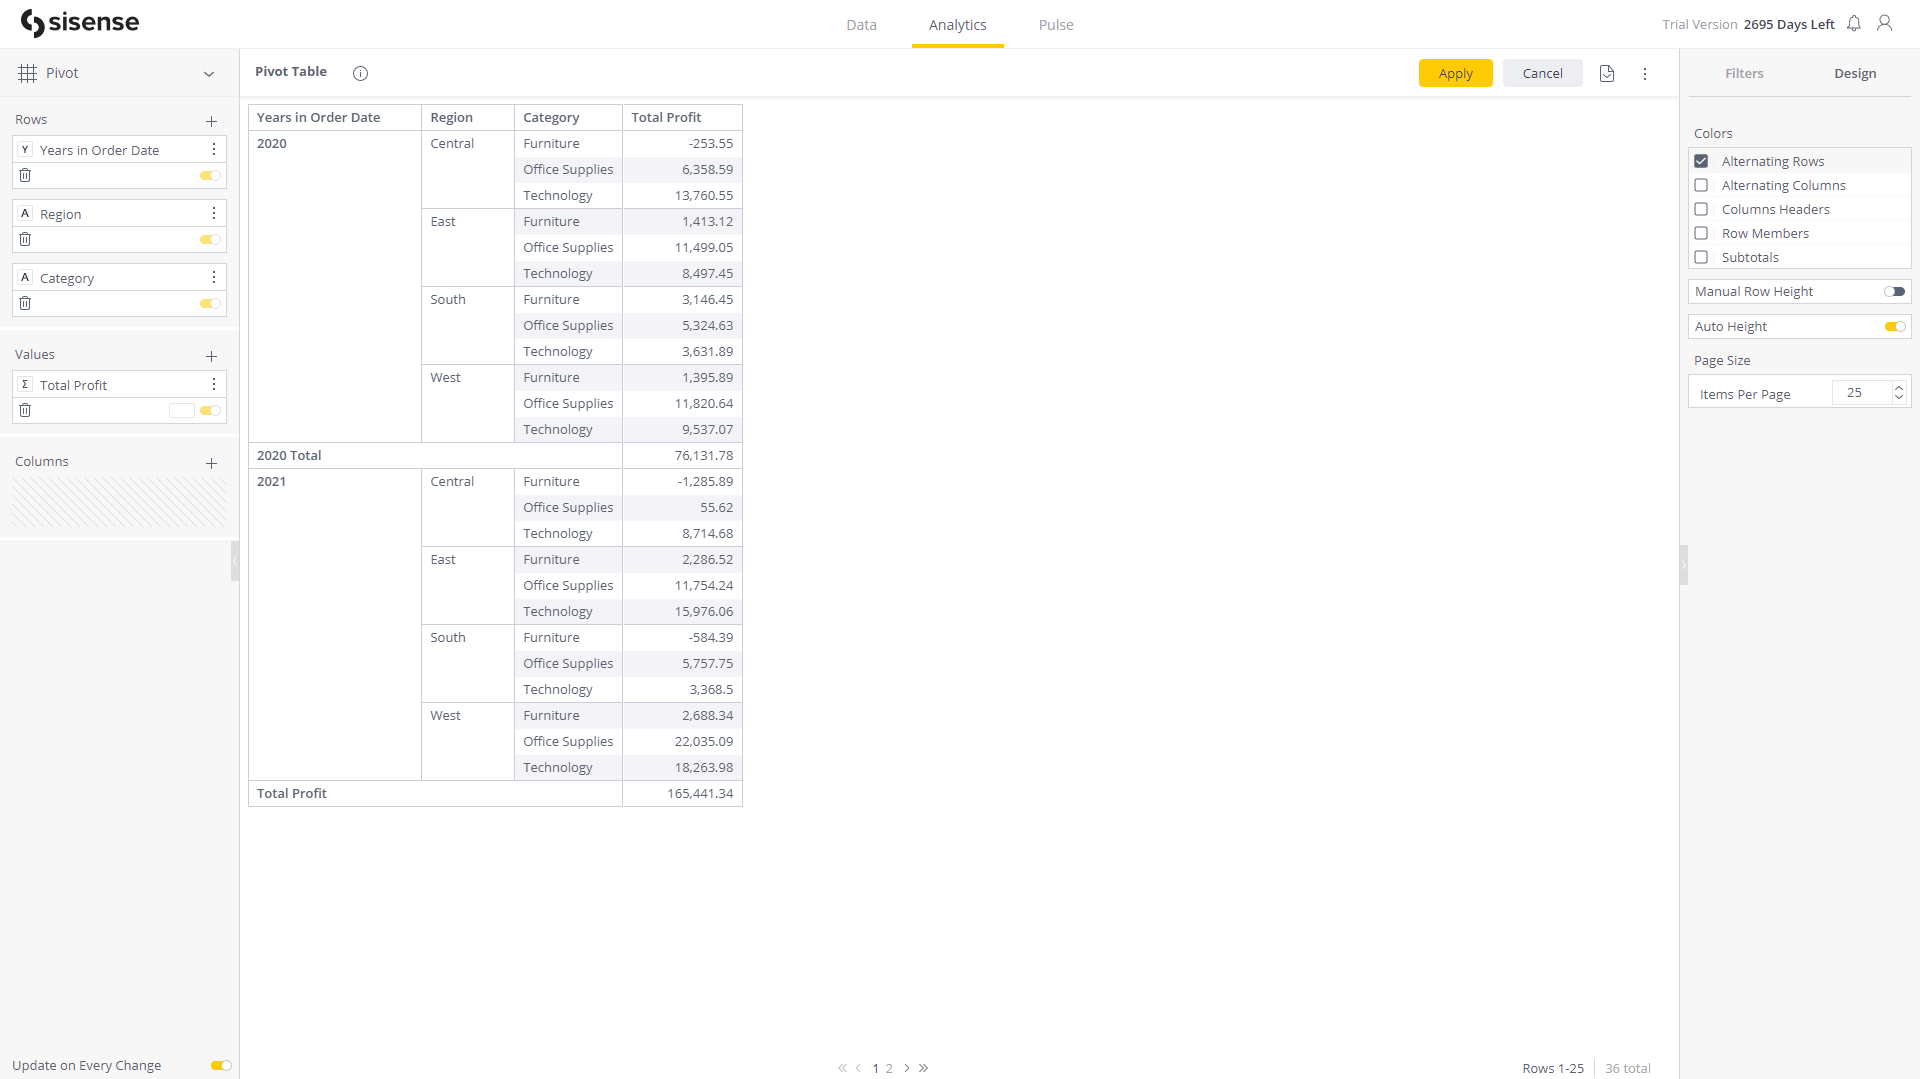This screenshot has height=1079, width=1920.
Task: Collapse the left data panel
Action: click(x=235, y=561)
